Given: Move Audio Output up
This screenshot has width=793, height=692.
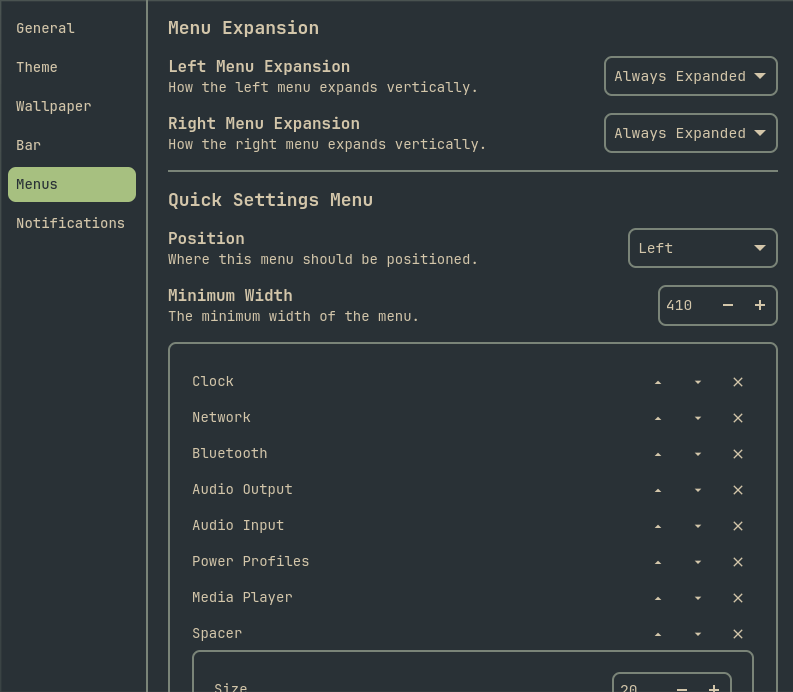Looking at the screenshot, I should click(x=658, y=490).
